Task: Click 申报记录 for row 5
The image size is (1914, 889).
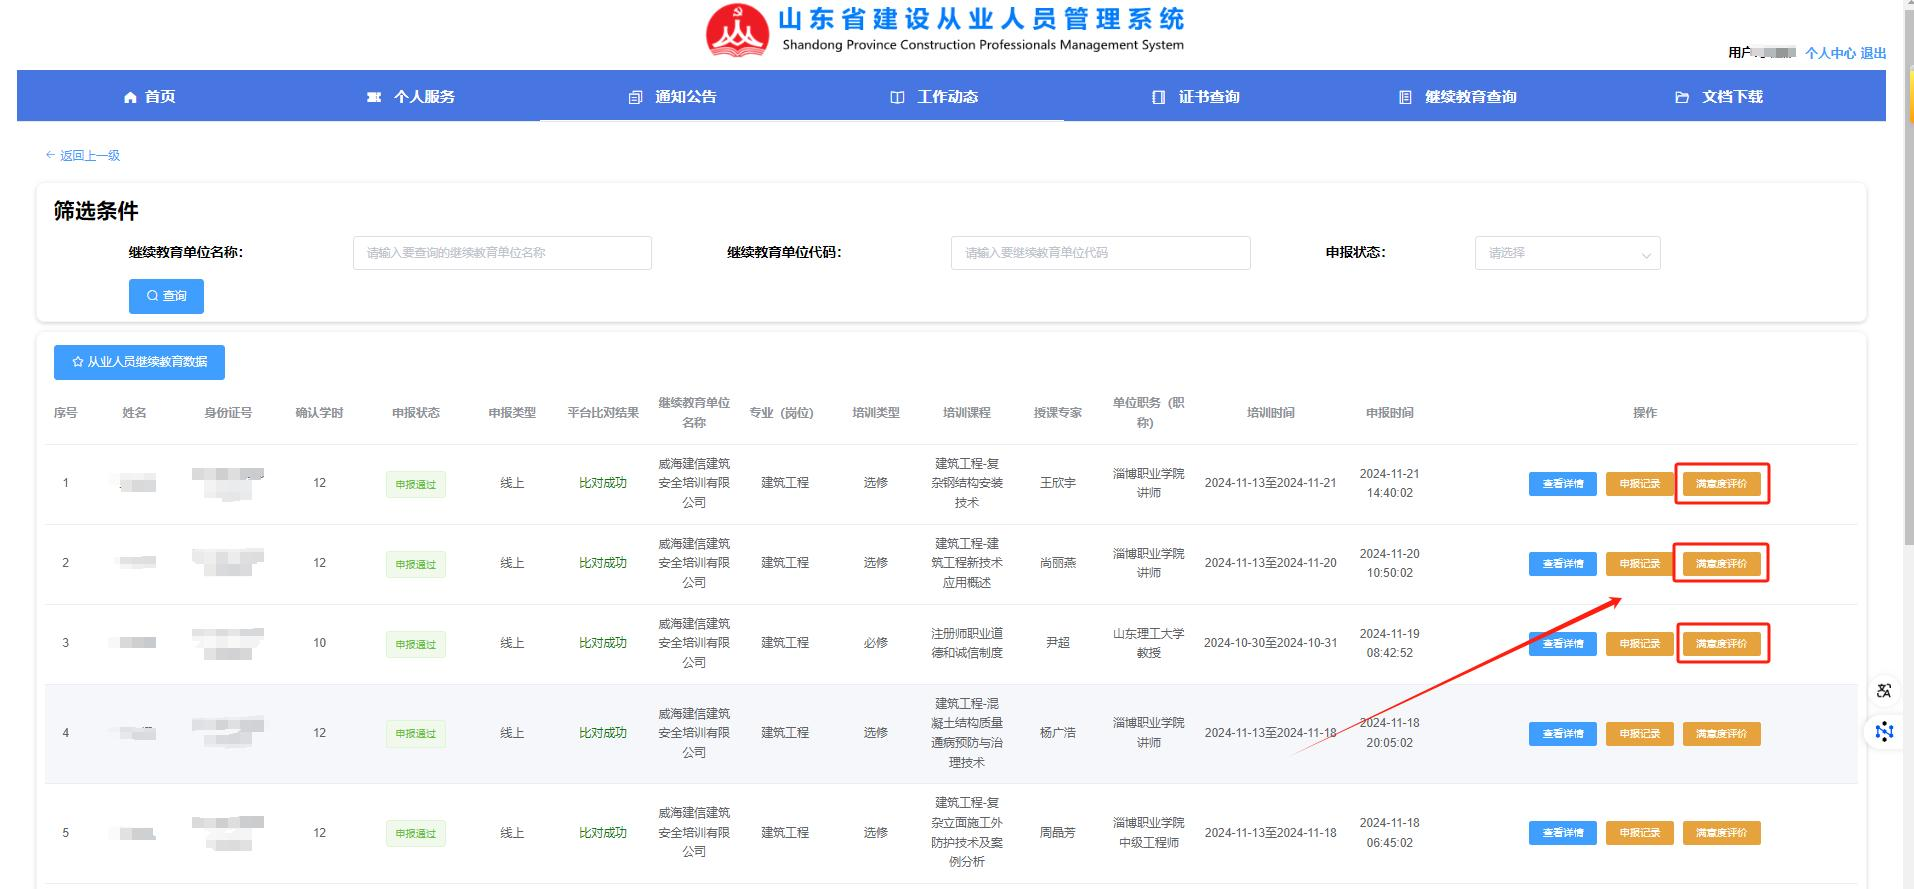Action: [1639, 833]
